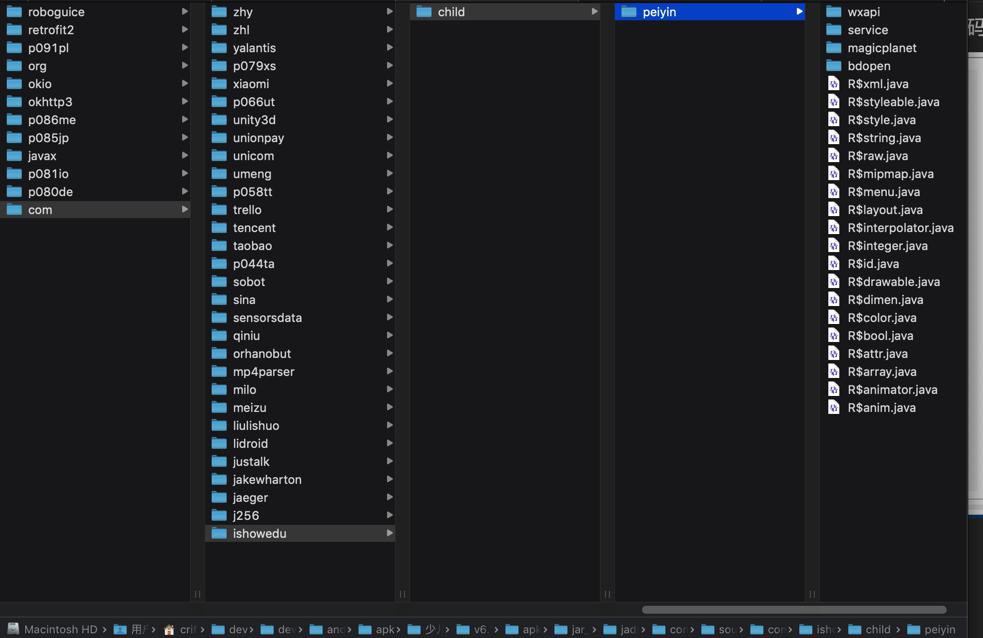The height and width of the screenshot is (638, 983).
Task: Click the first column resize handle
Action: point(197,594)
